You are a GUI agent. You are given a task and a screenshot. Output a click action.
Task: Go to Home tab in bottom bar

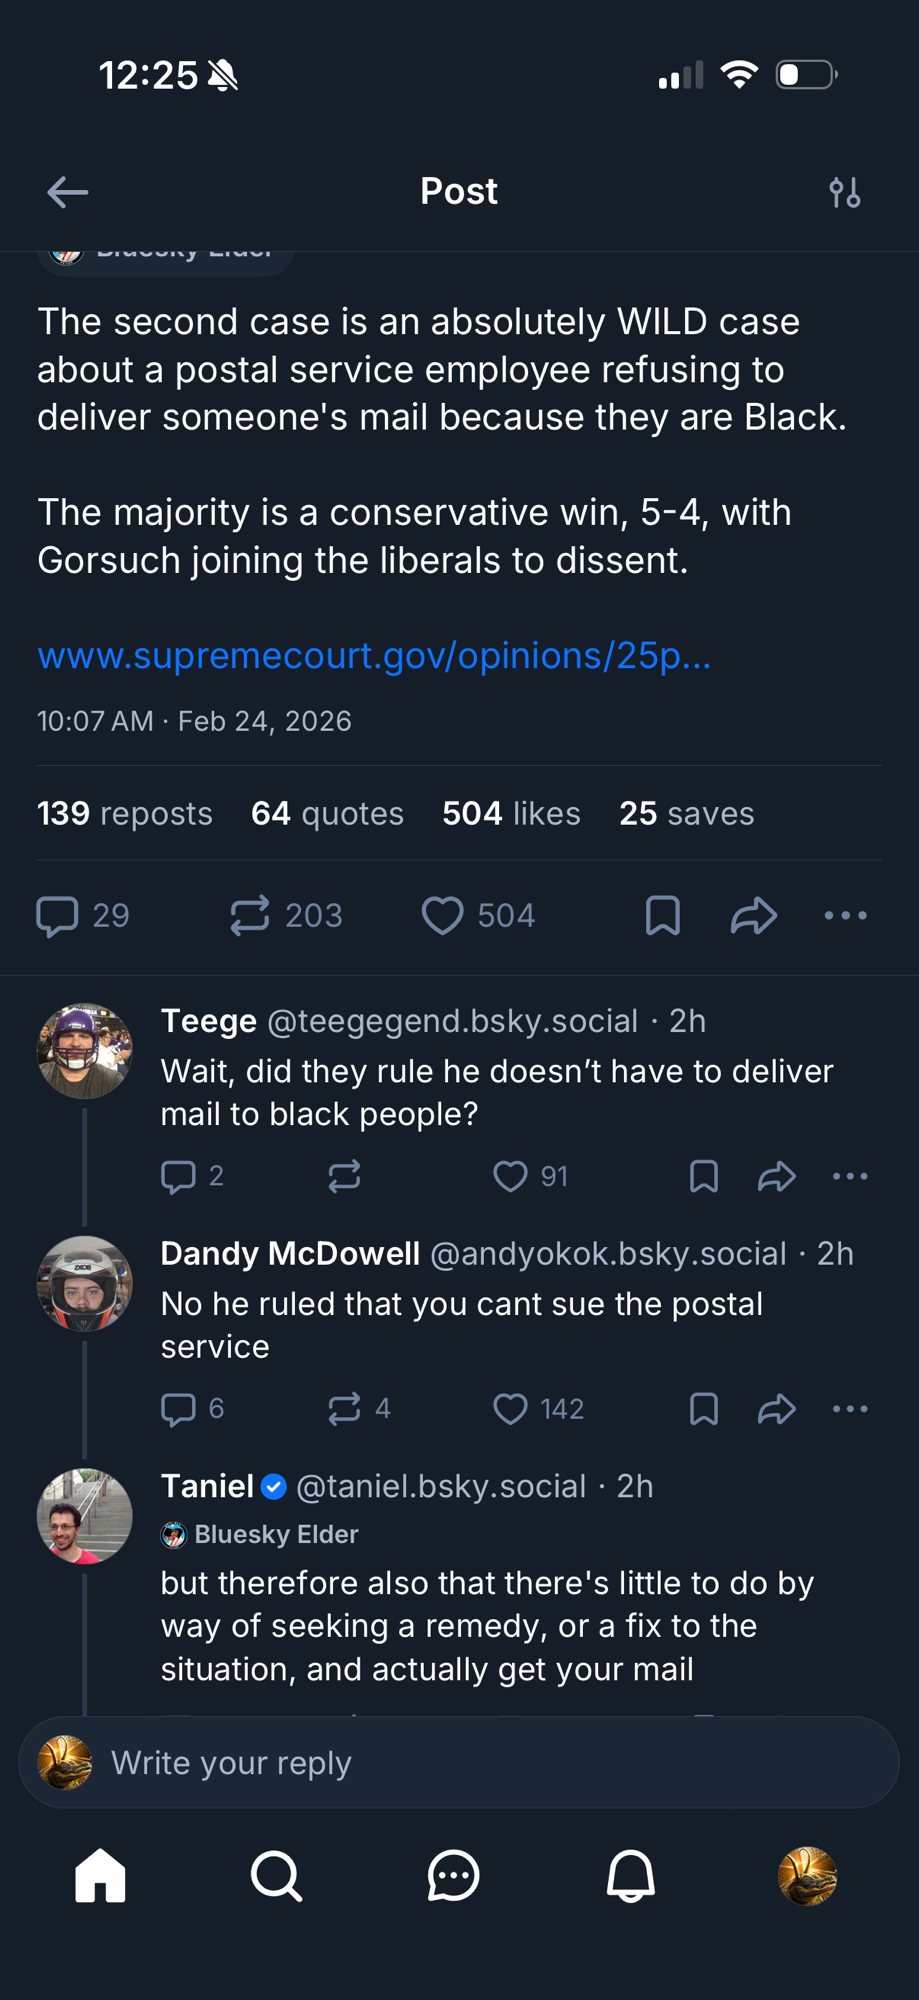click(x=100, y=1876)
